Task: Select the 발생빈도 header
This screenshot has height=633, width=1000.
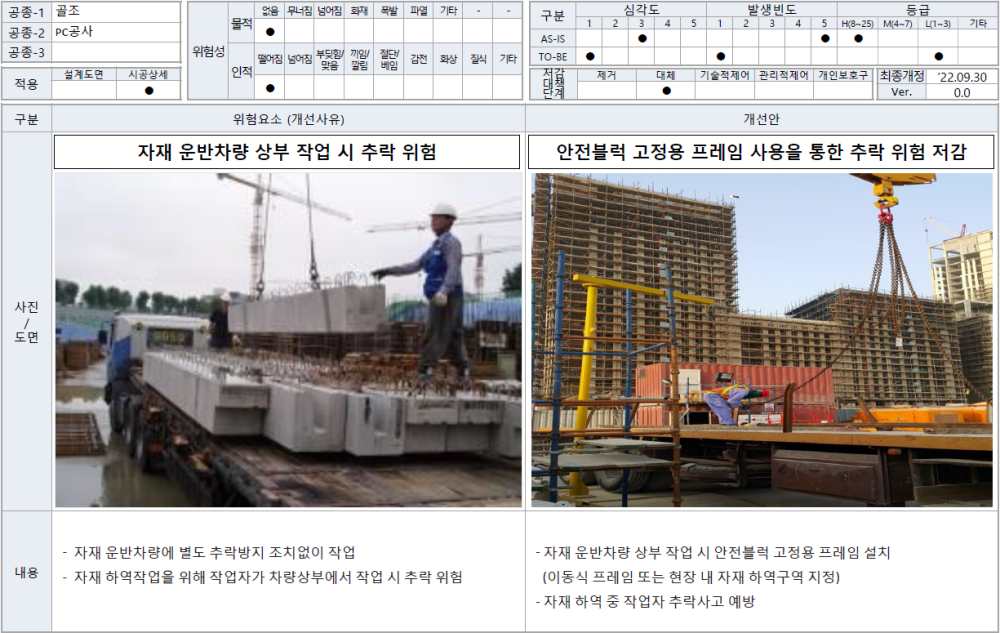Action: pos(772,10)
